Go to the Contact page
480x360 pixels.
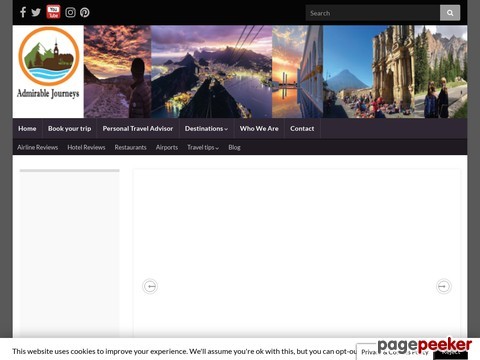click(302, 129)
